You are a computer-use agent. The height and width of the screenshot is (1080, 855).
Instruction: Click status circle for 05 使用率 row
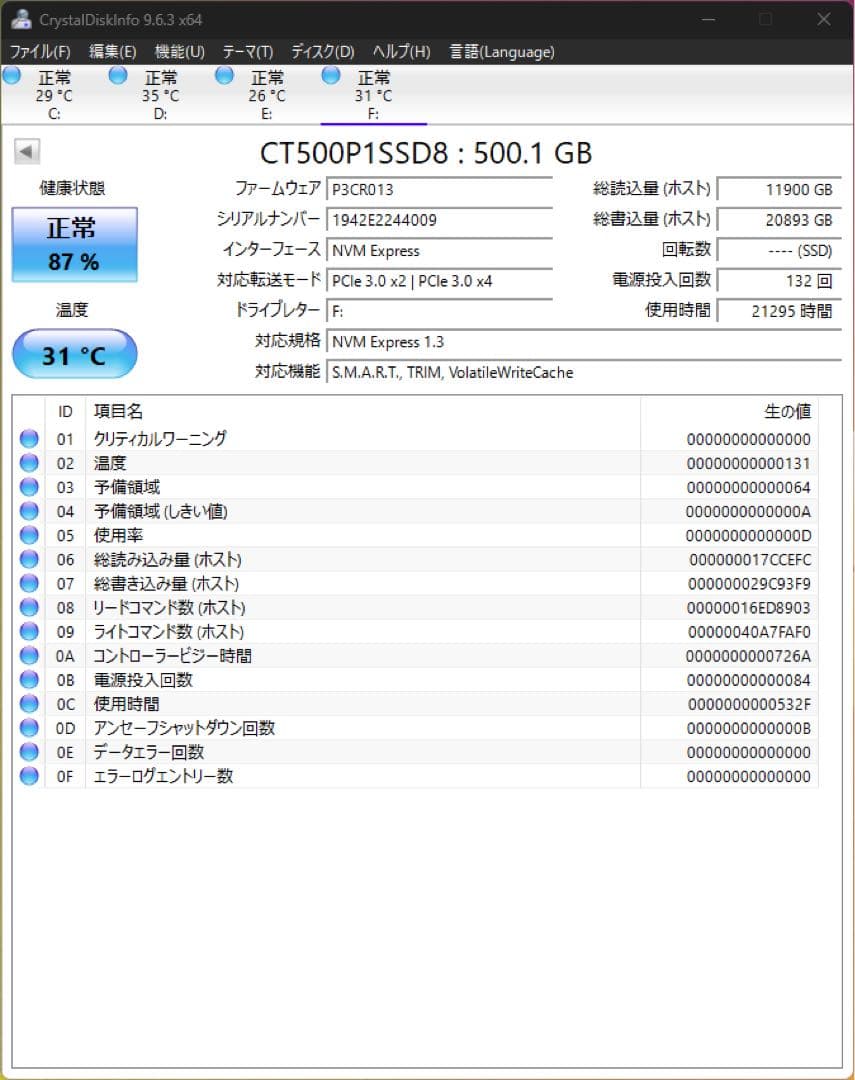coord(29,535)
